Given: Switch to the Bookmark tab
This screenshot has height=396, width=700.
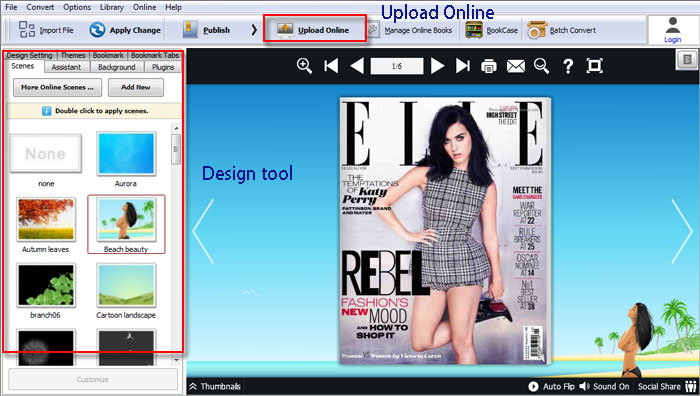Looking at the screenshot, I should 108,55.
